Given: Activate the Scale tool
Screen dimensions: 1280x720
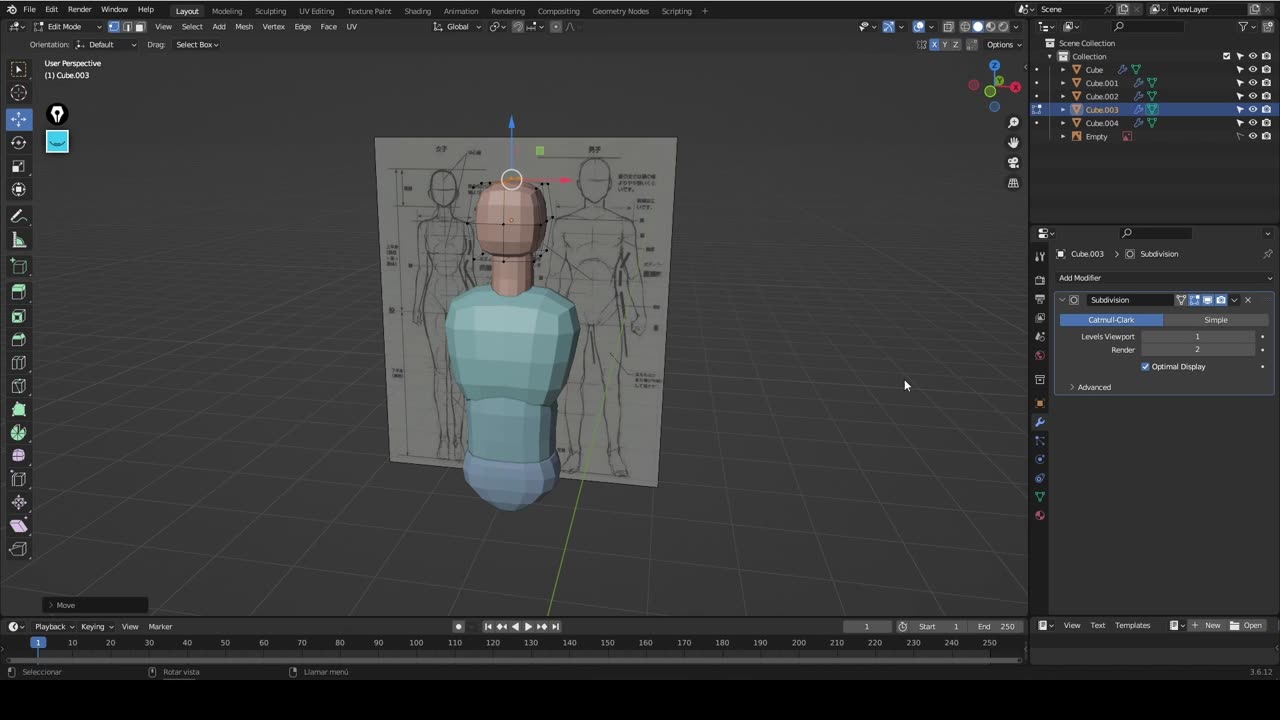Looking at the screenshot, I should tap(18, 166).
